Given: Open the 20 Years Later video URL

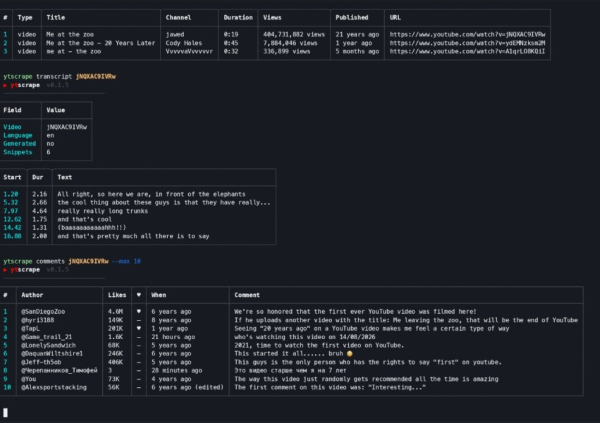Looking at the screenshot, I should [x=467, y=43].
